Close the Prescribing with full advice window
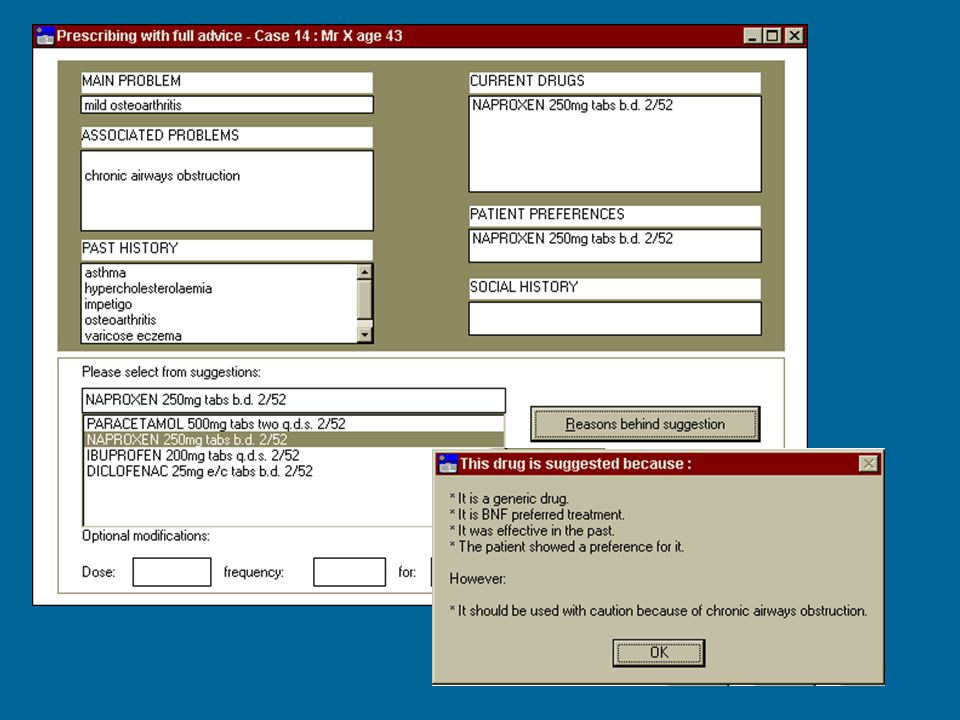The width and height of the screenshot is (960, 720). point(794,36)
